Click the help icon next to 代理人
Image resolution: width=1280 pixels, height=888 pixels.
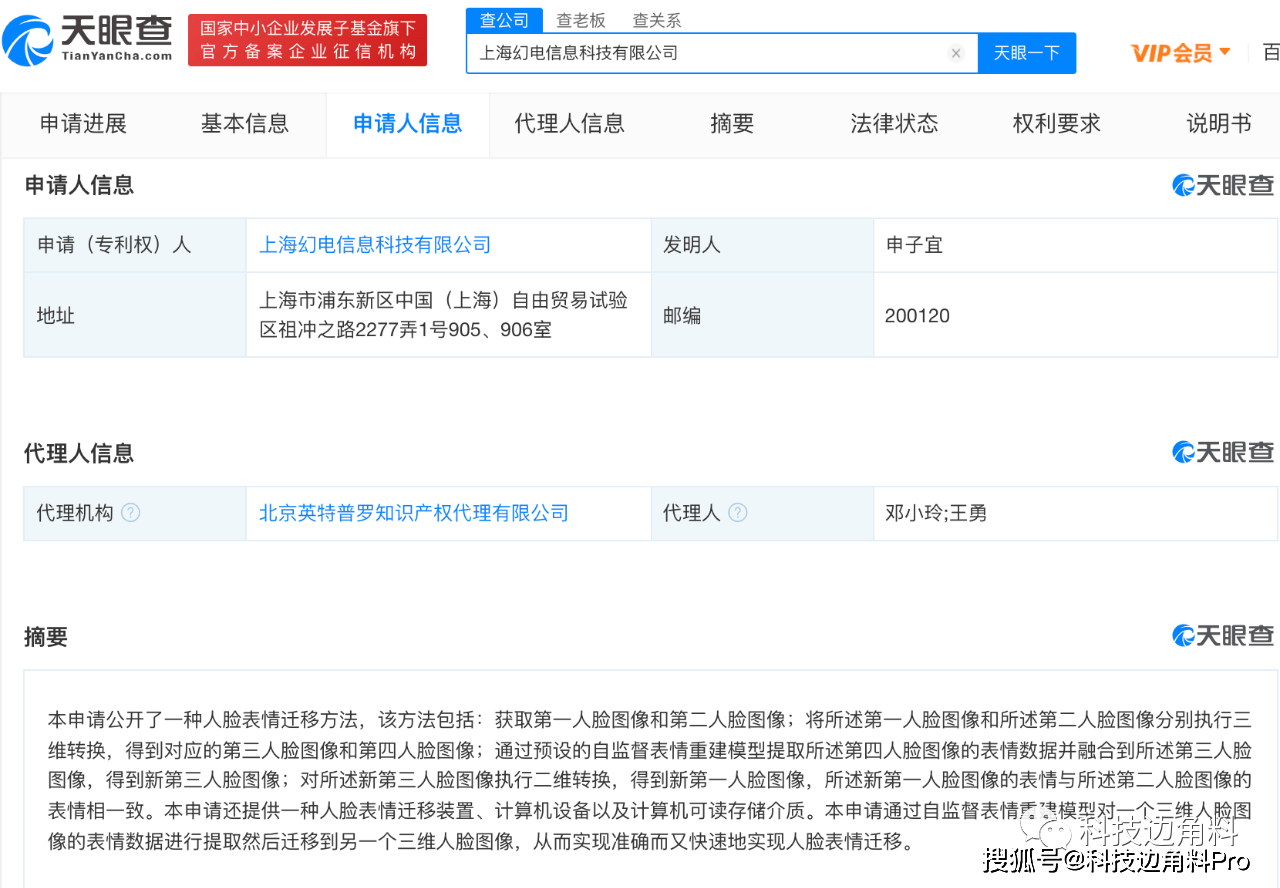738,513
